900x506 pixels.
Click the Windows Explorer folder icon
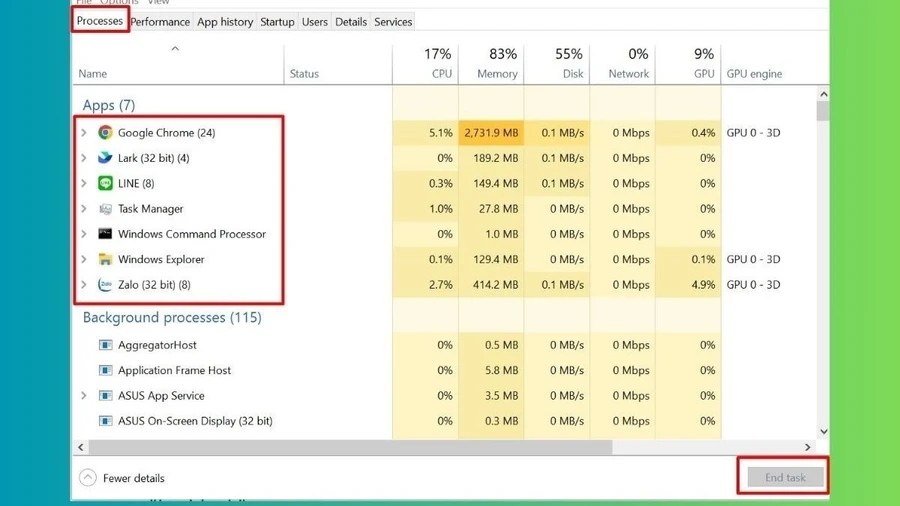pyautogui.click(x=105, y=259)
